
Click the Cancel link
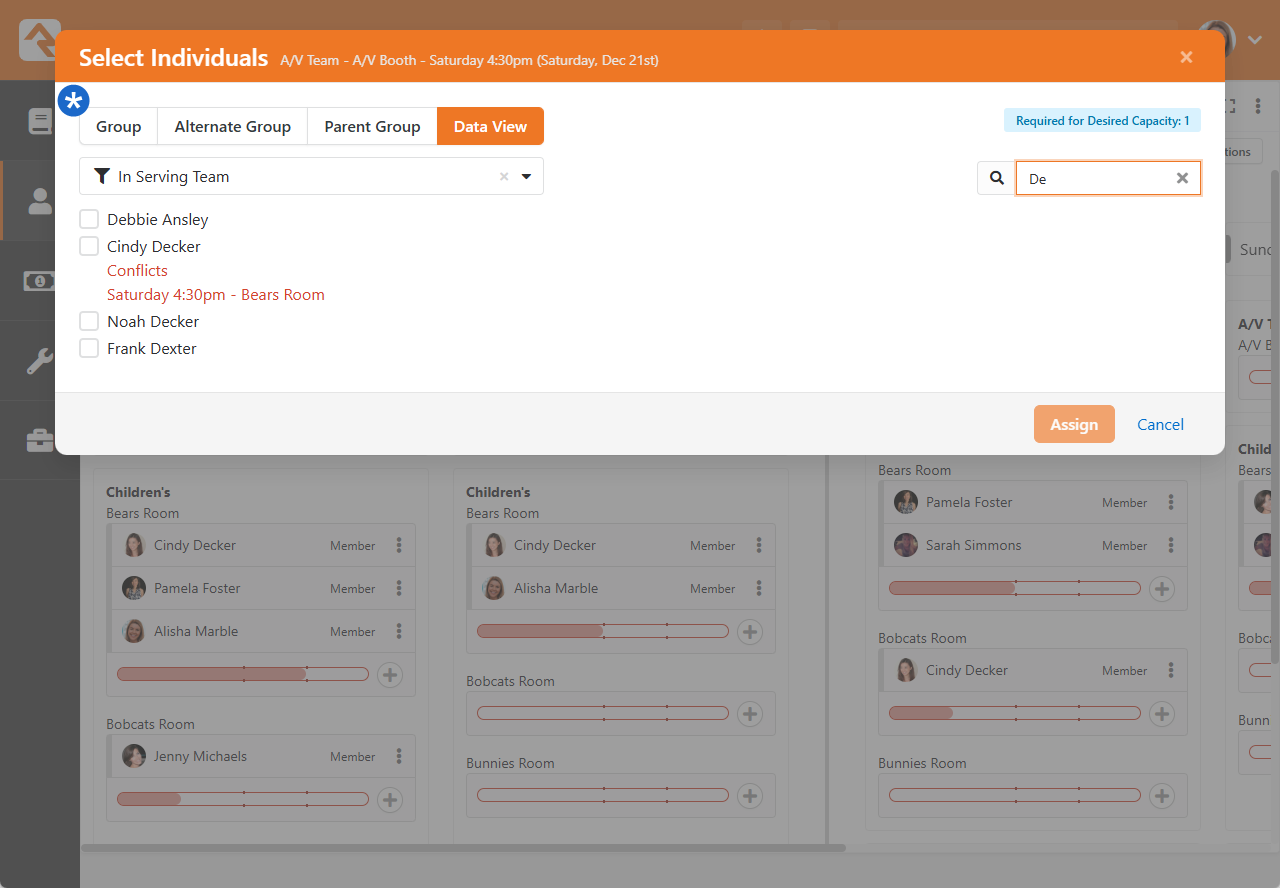tap(1160, 424)
